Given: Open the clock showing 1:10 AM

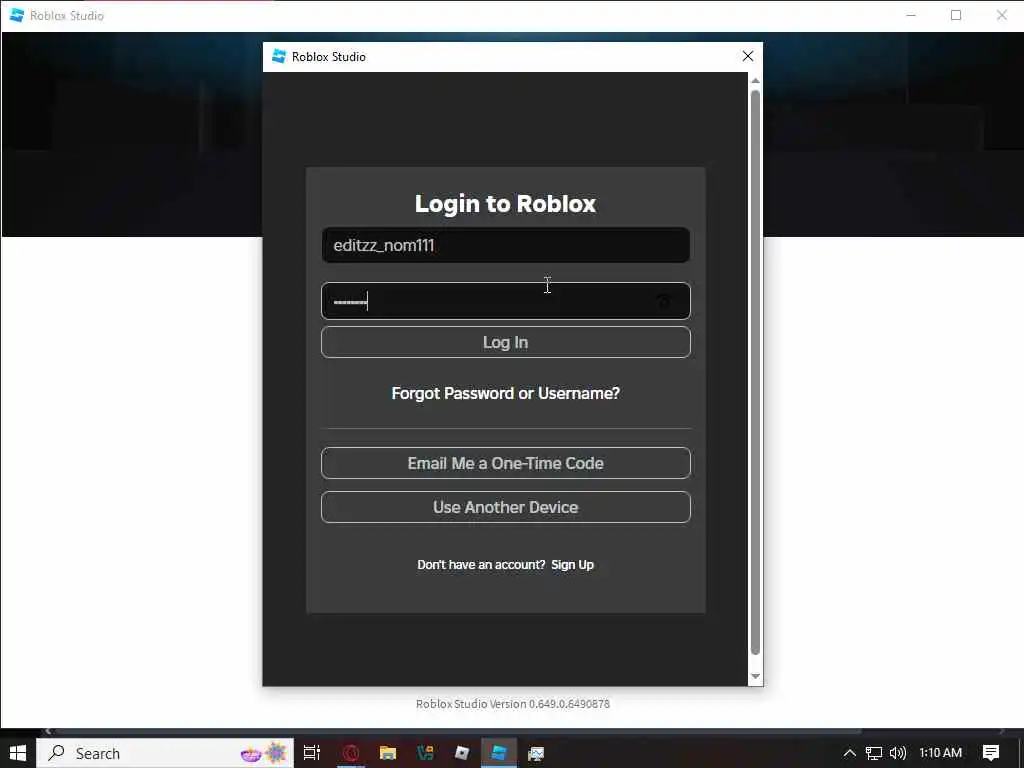Looking at the screenshot, I should [940, 753].
